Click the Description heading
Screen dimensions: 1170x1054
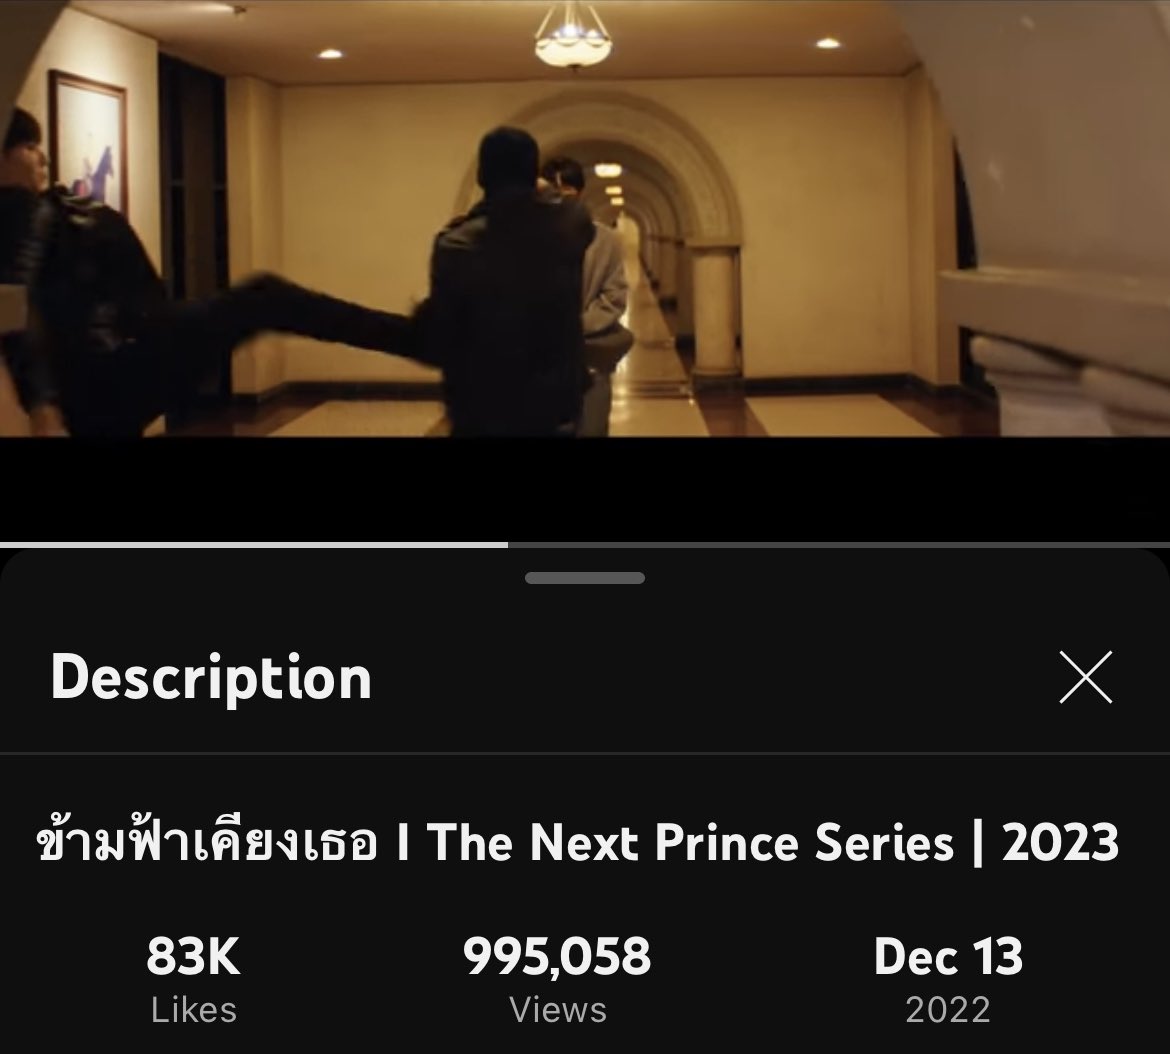(211, 677)
